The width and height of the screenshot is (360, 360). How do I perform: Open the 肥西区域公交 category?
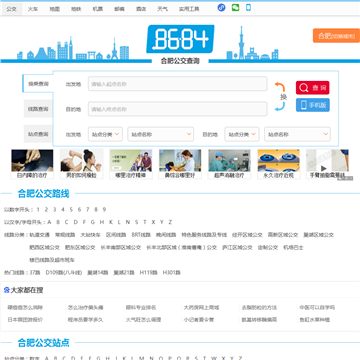[44, 247]
